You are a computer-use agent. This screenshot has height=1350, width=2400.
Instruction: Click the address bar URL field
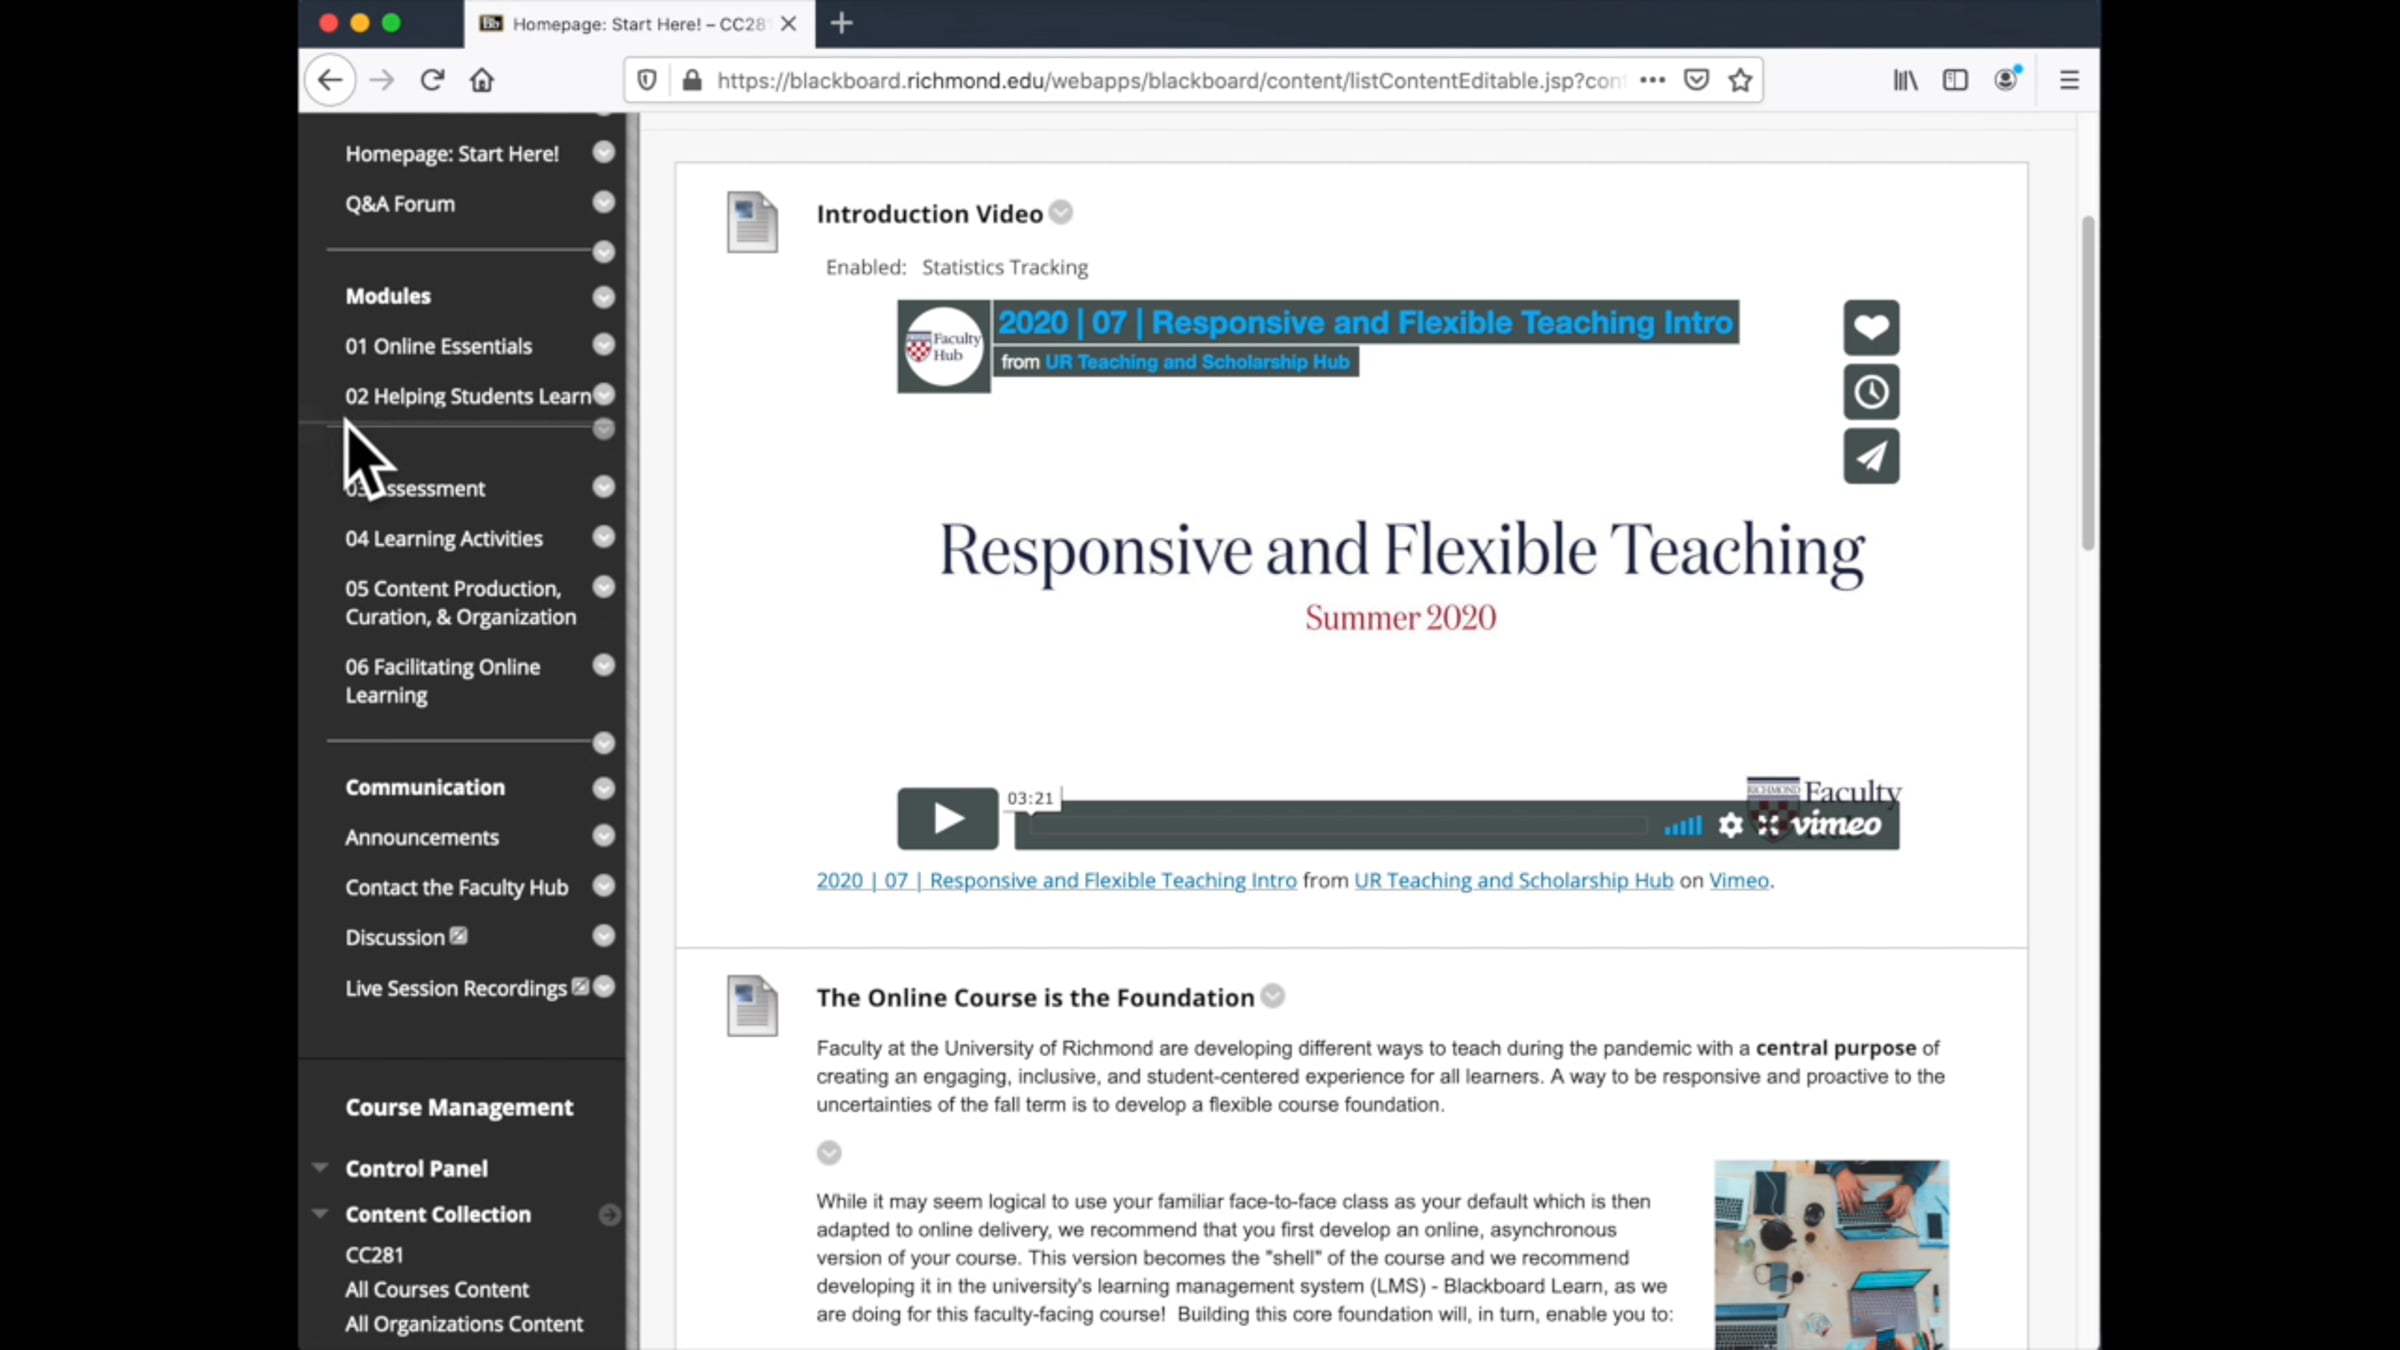pyautogui.click(x=1170, y=80)
